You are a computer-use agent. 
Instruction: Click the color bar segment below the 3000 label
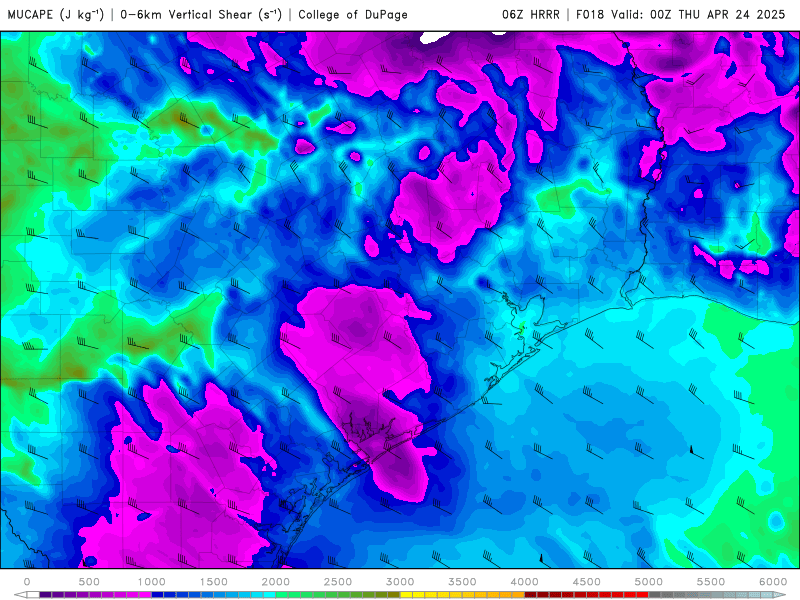(x=406, y=595)
